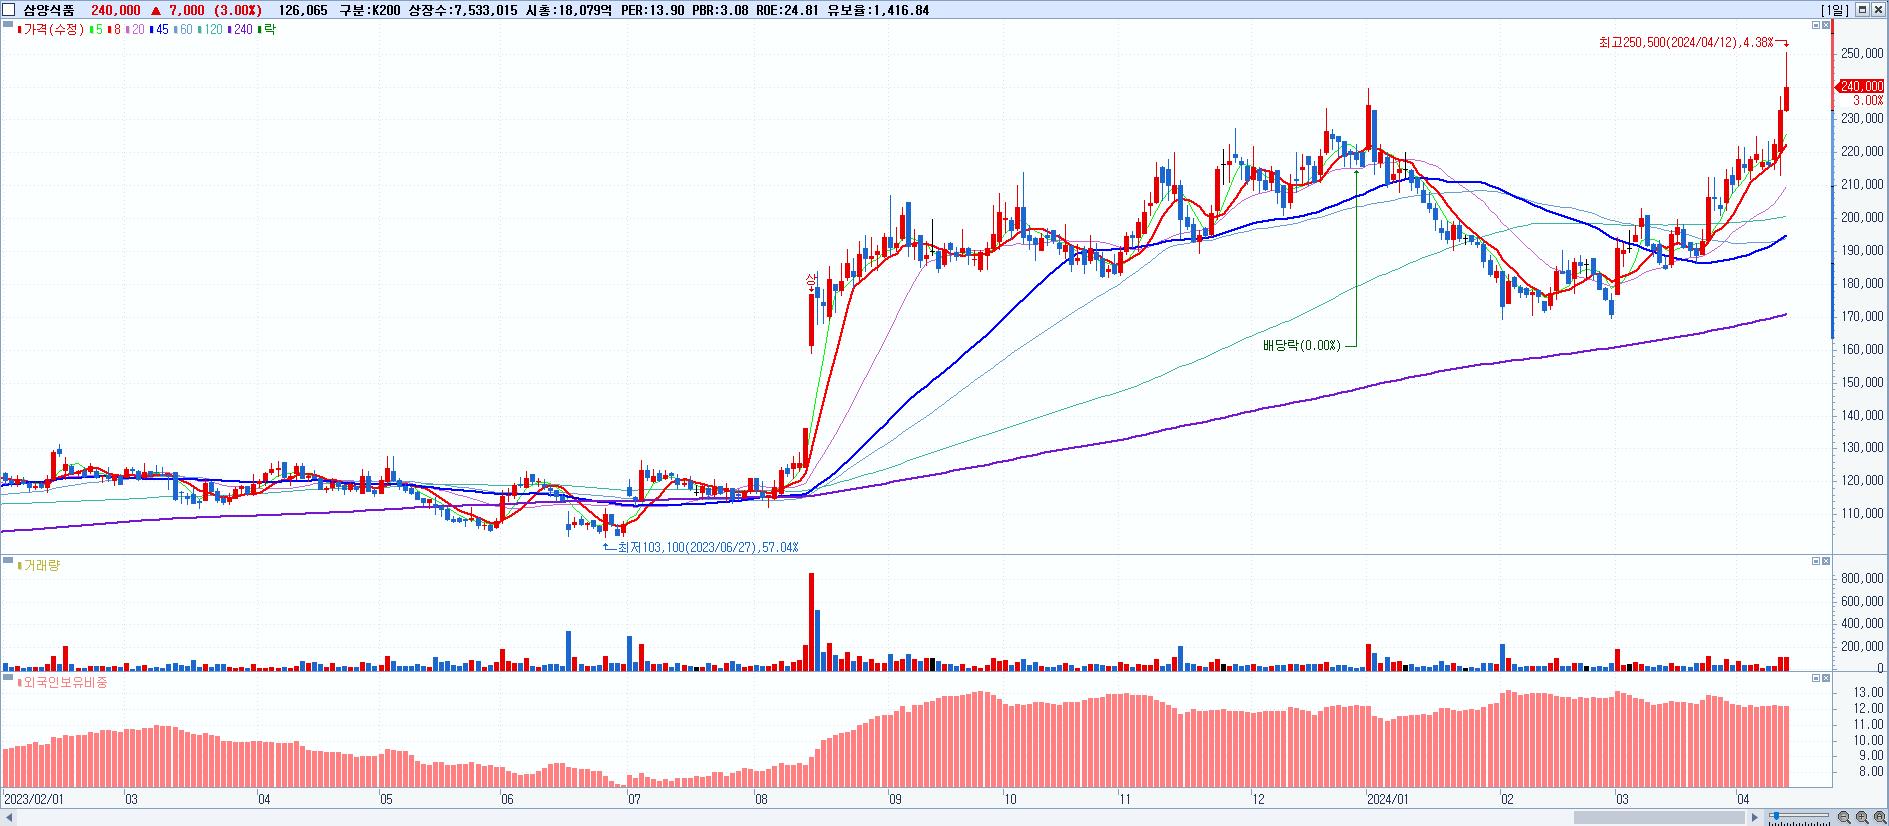The width and height of the screenshot is (1889, 826).
Task: Click the 2023/02/01 date on the time axis
Action: pyautogui.click(x=34, y=799)
